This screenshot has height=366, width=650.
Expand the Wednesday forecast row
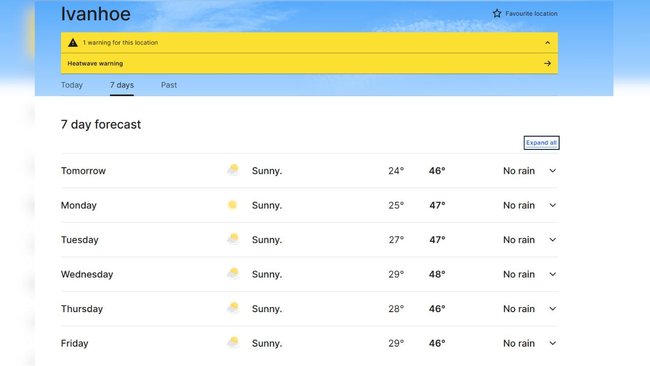click(553, 274)
